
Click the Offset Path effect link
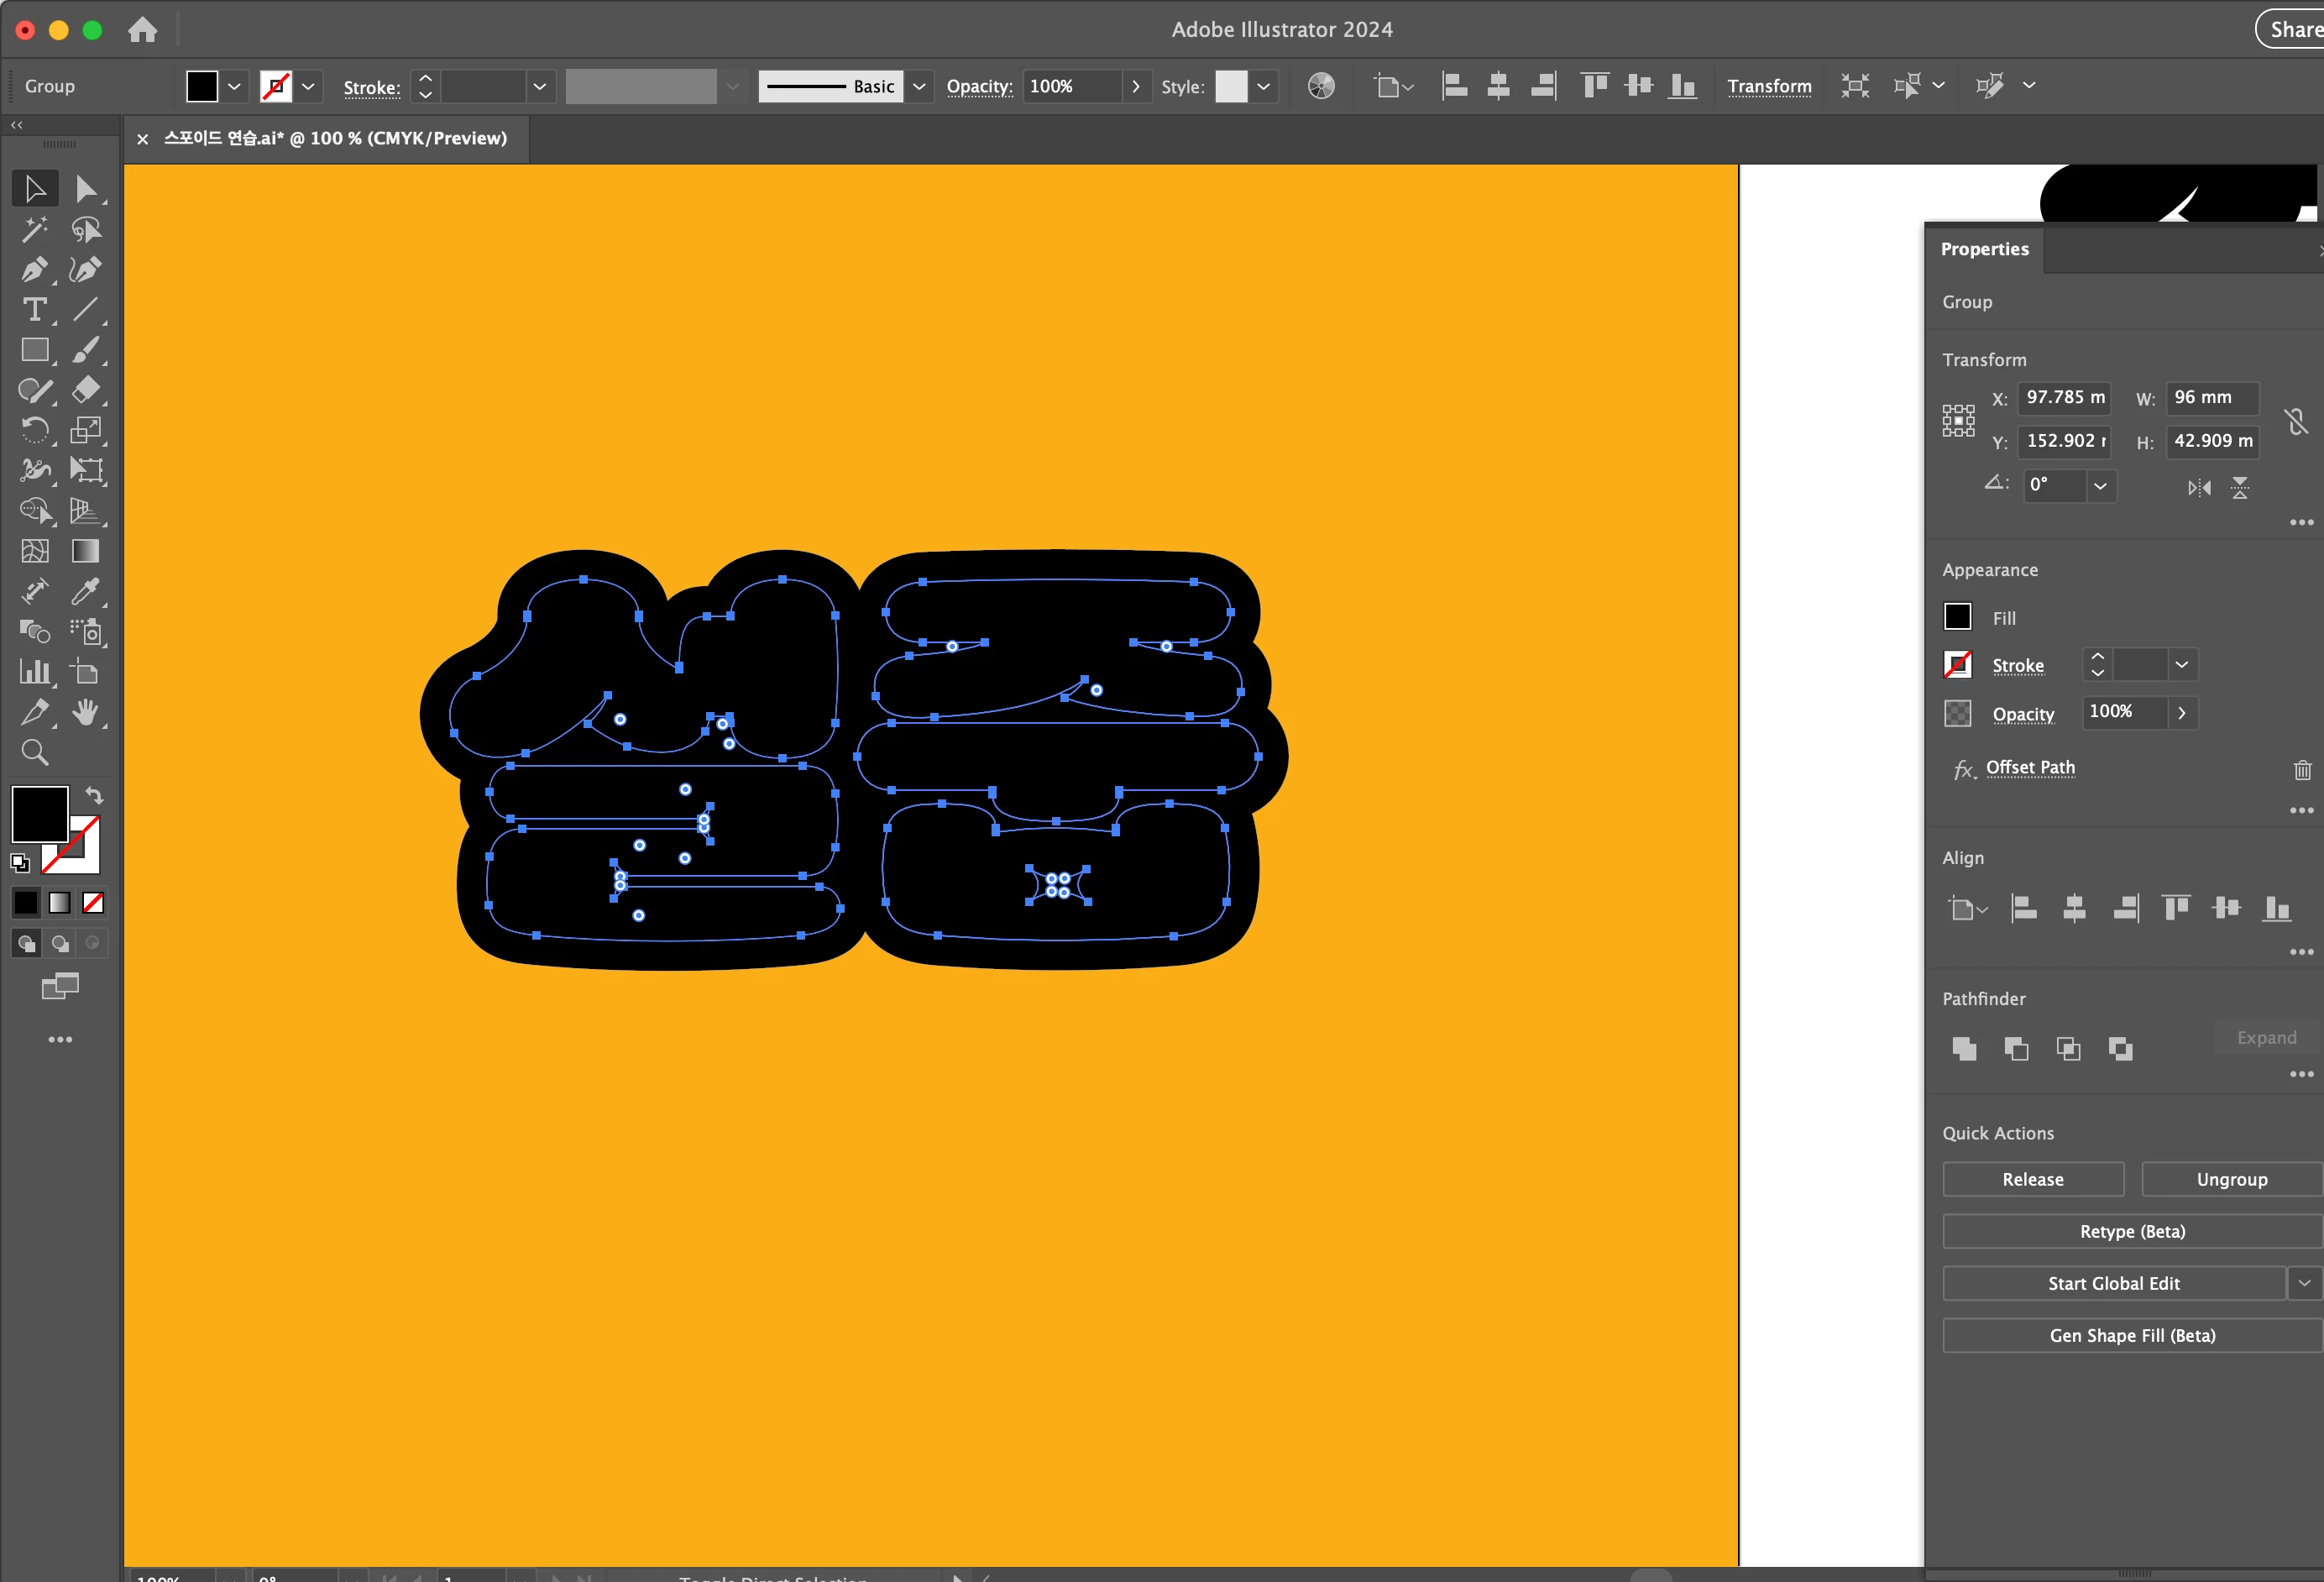2030,767
